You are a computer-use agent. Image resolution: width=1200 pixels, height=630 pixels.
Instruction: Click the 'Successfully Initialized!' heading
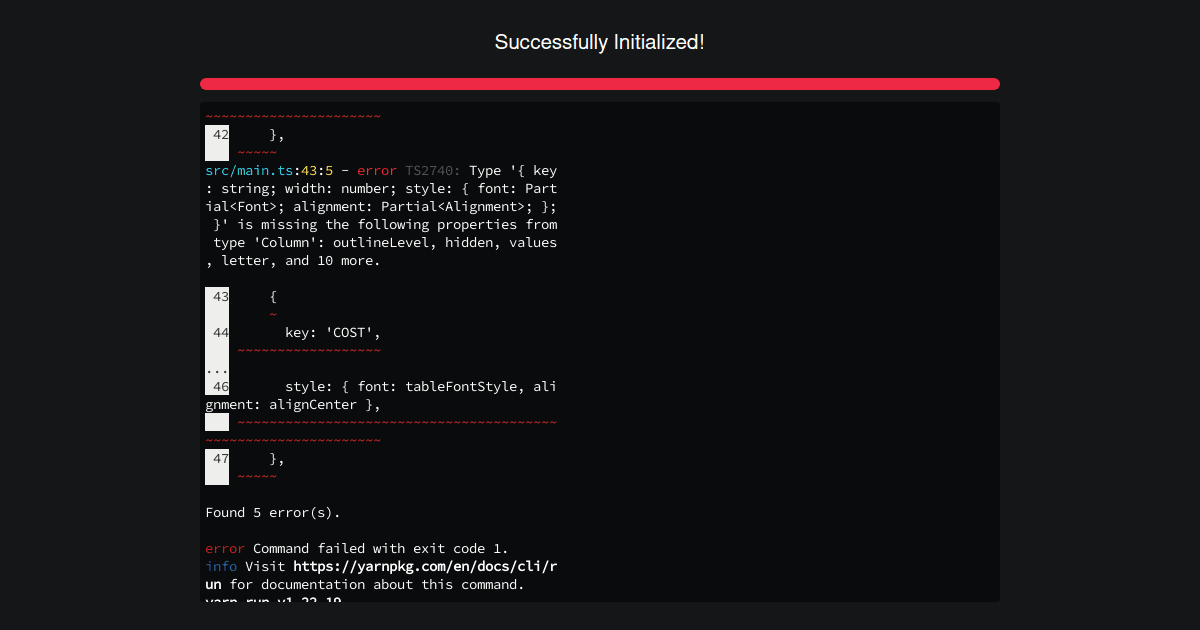pos(600,42)
